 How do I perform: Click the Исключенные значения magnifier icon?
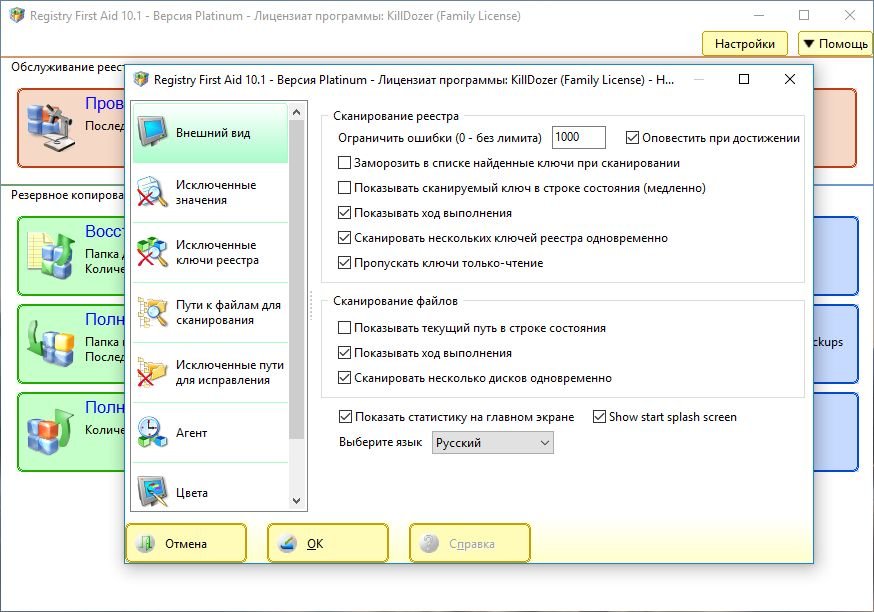tap(153, 192)
